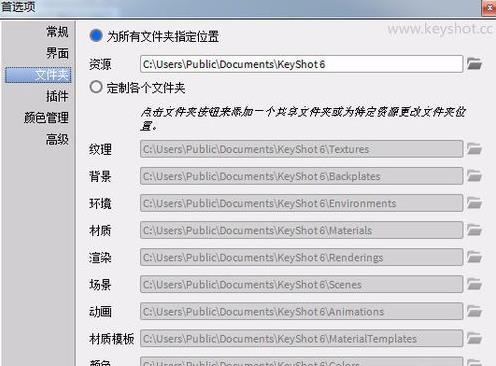Browse folder icon for 动画 Animations path
The image size is (496, 366).
474,311
